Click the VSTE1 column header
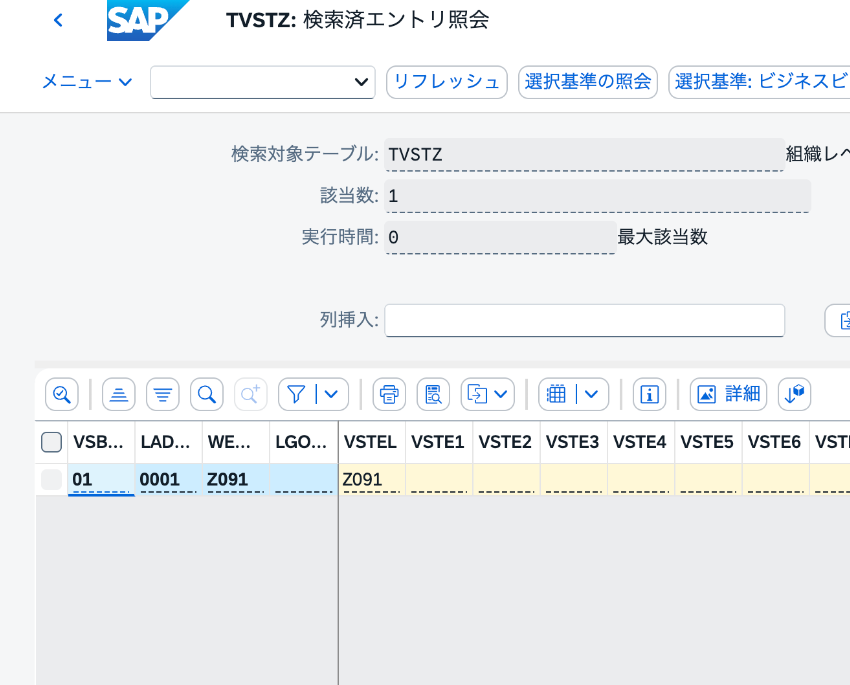The height and width of the screenshot is (685, 850). point(439,442)
